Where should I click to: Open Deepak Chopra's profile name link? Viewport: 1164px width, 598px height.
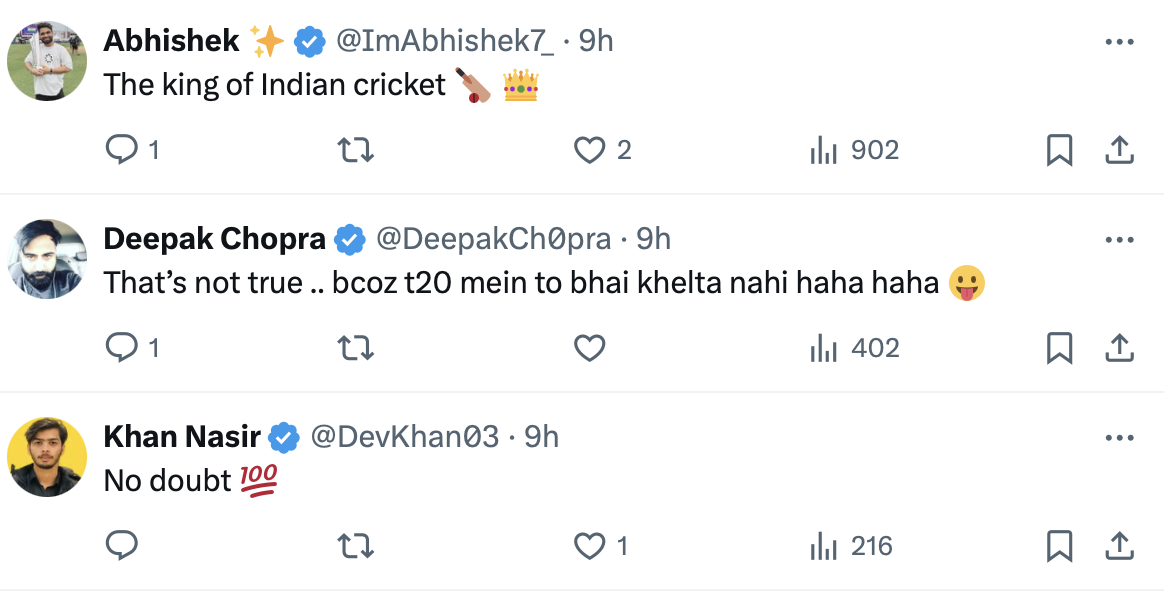(214, 239)
